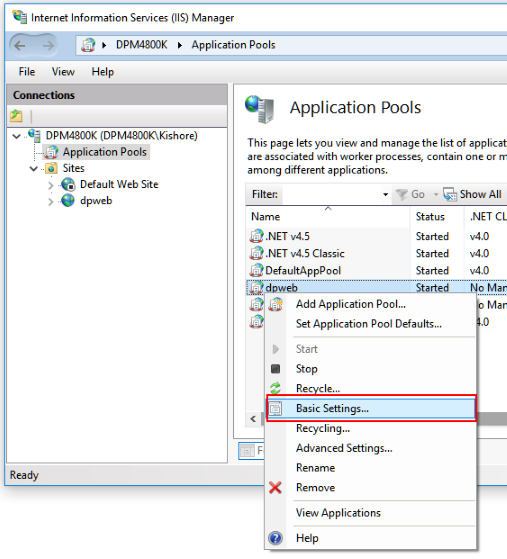Select the DefaultAppPool row name
The height and width of the screenshot is (559, 507).
point(303,271)
